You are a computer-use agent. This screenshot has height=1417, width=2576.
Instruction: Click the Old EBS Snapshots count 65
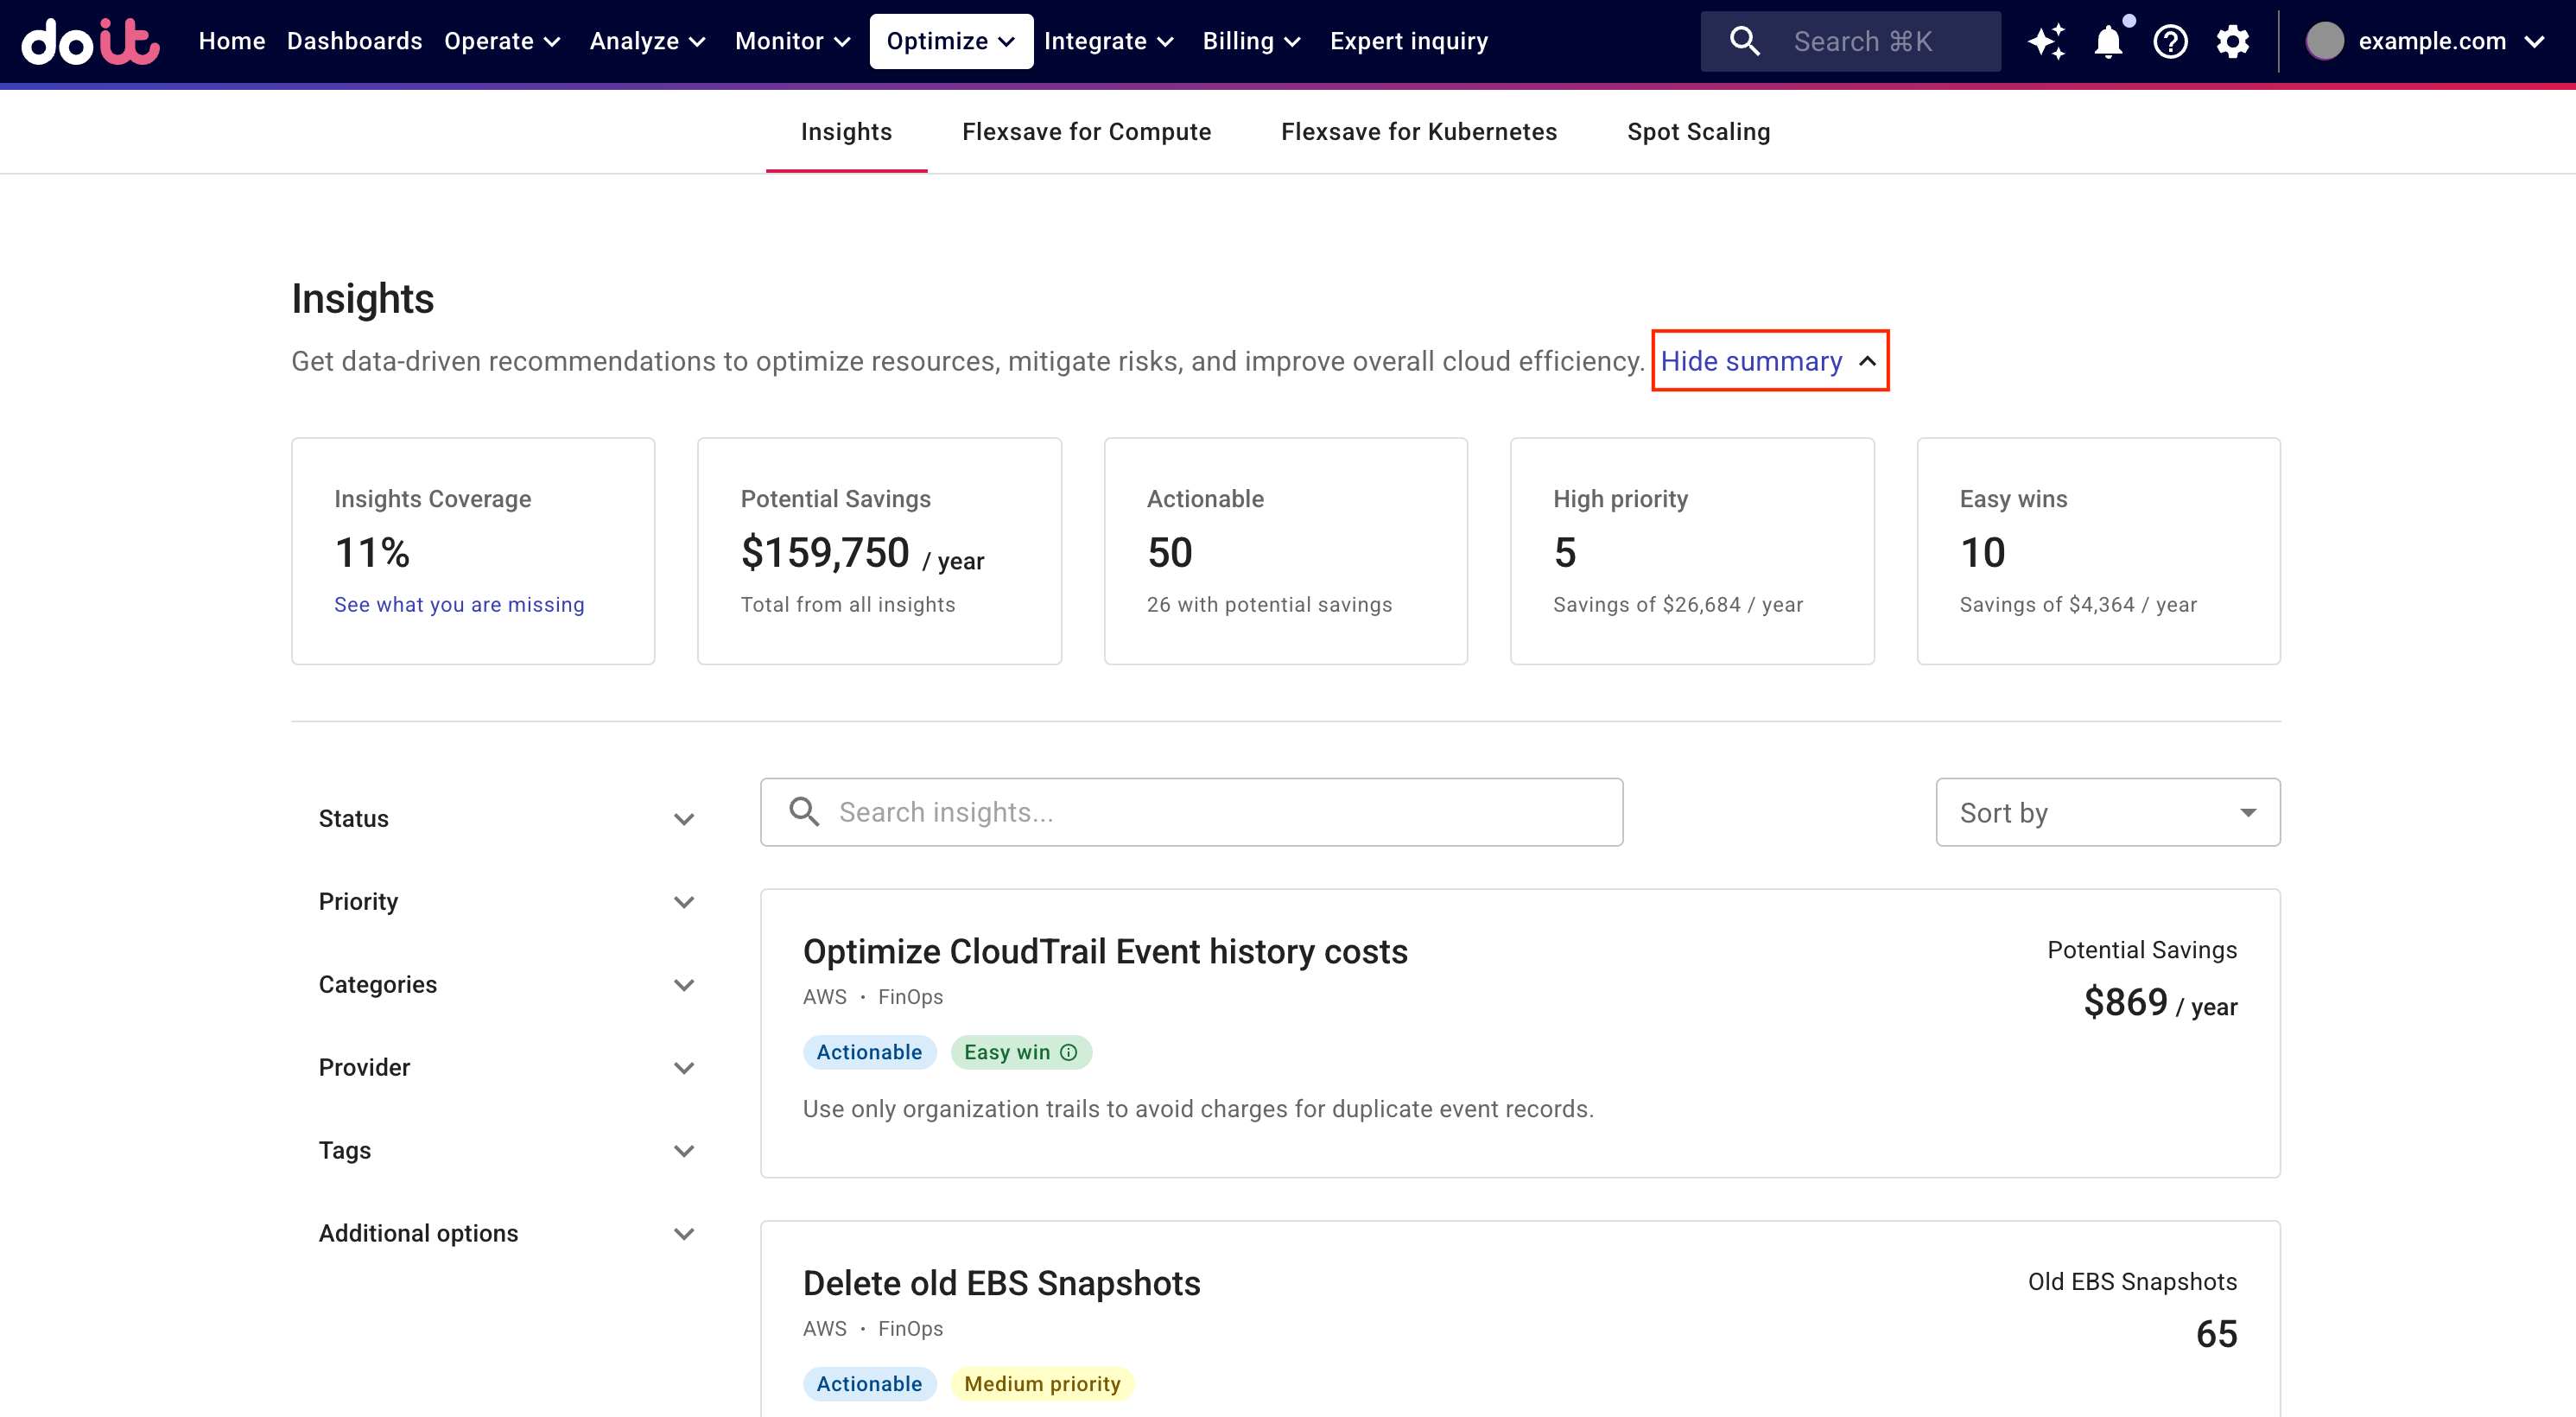pyautogui.click(x=2216, y=1334)
